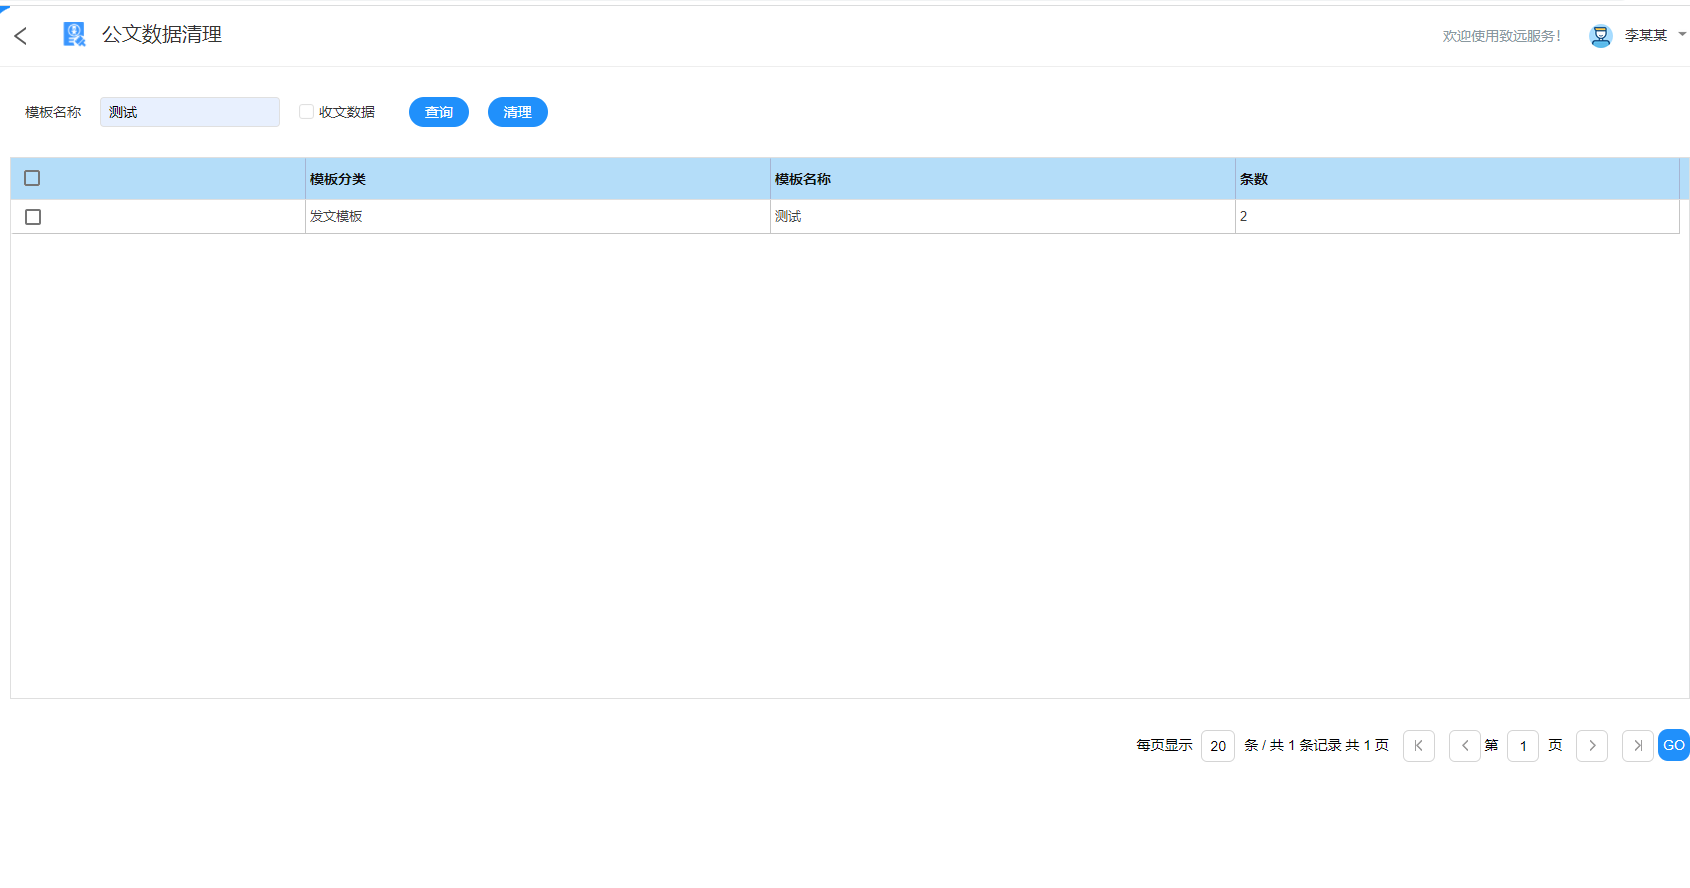Viewport: 1690px width, 888px height.
Task: Click the 模板名称 column header
Action: point(1003,179)
